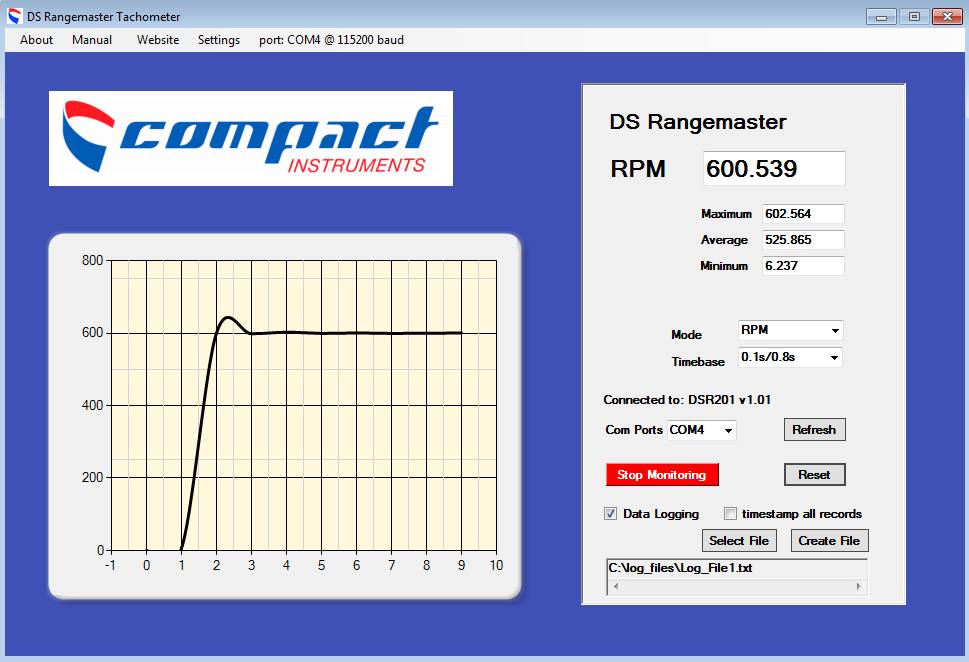Click the Average field showing 525.865
The height and width of the screenshot is (662, 969).
[803, 240]
